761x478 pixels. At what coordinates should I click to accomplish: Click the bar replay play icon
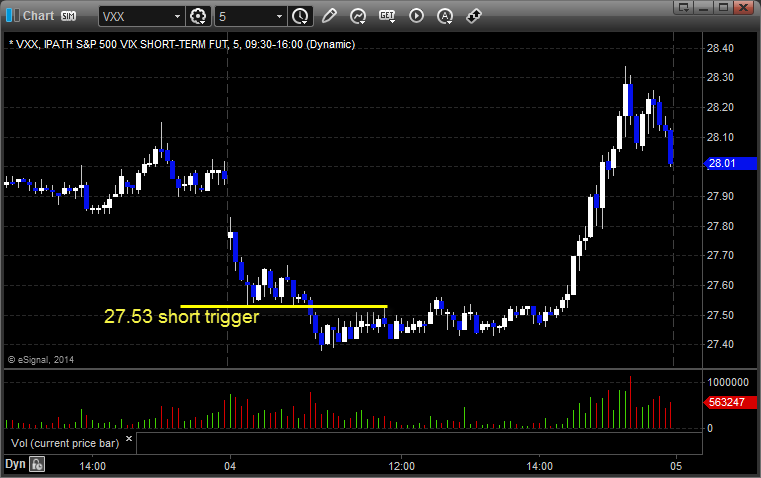[x=416, y=16]
